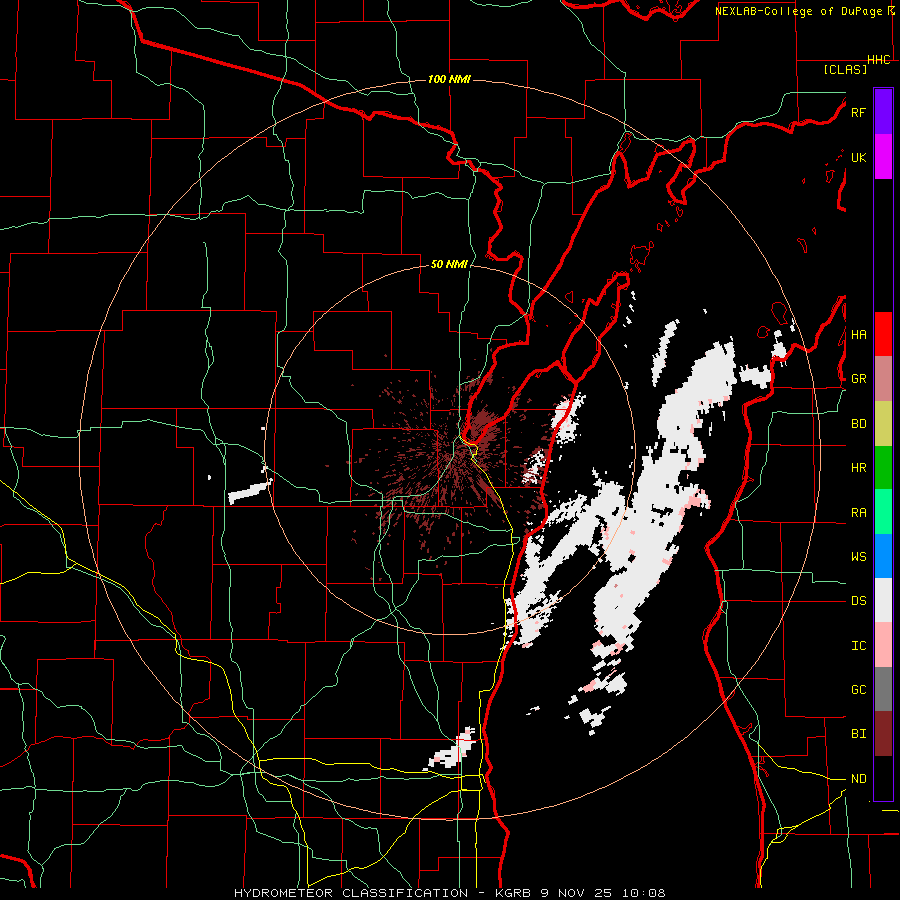Click the BI brown legend swatch

[x=883, y=734]
